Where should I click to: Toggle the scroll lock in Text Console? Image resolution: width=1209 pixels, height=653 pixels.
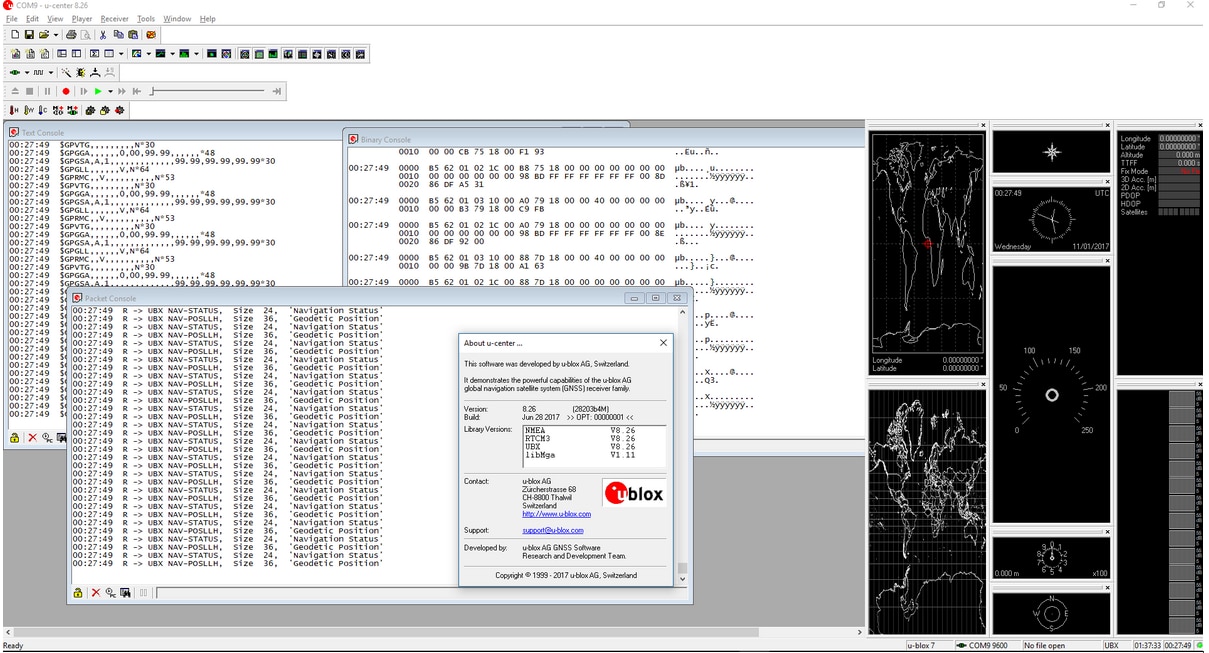coord(14,437)
